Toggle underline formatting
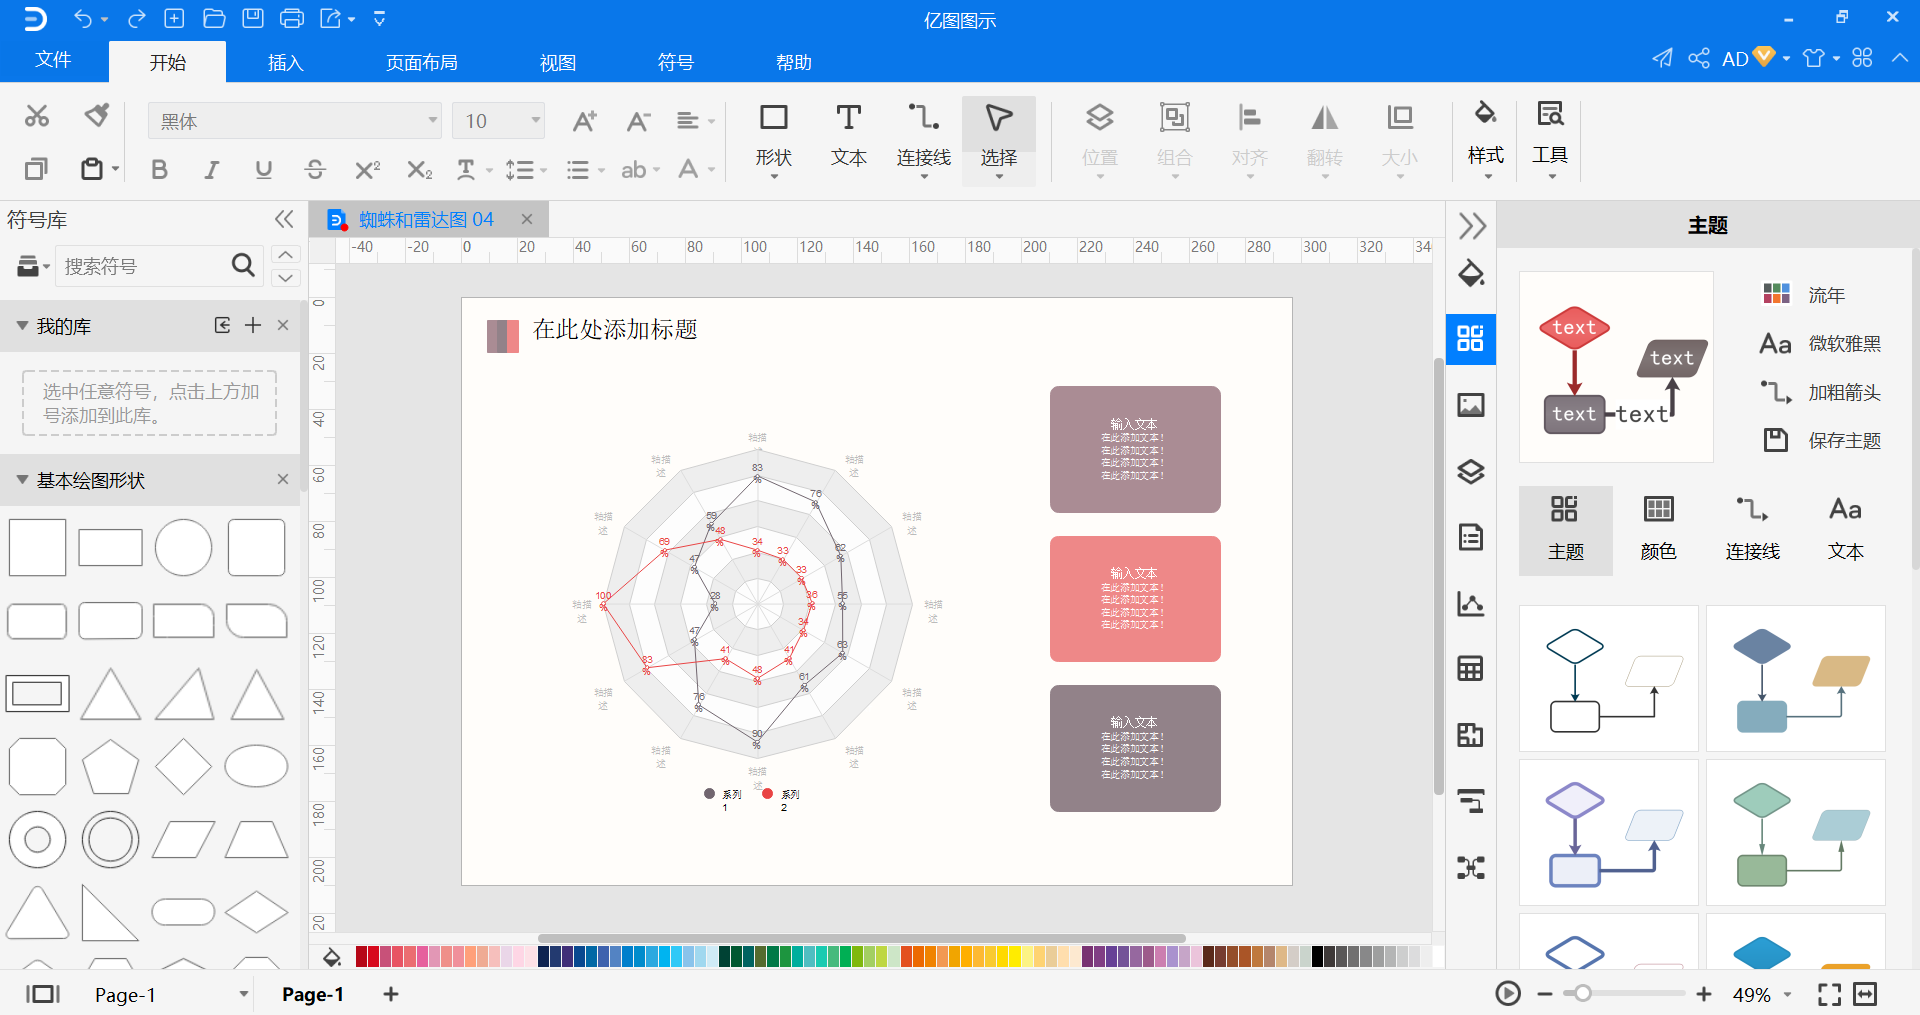Screen dimensions: 1920x1015 (263, 170)
